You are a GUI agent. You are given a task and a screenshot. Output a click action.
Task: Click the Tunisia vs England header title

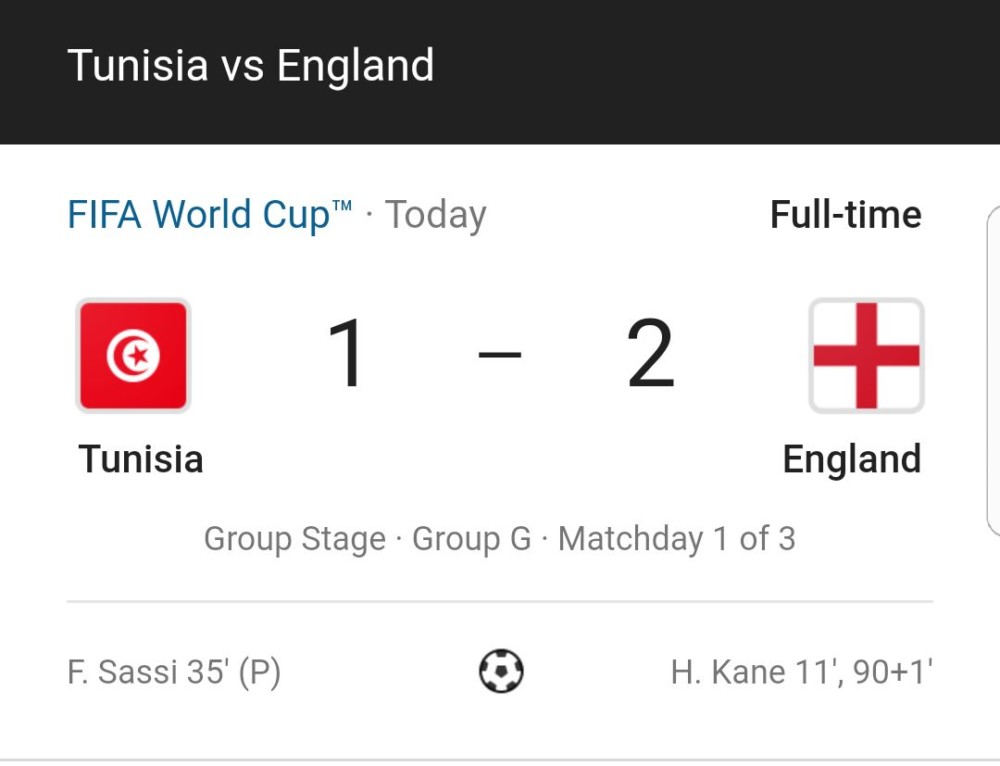251,67
